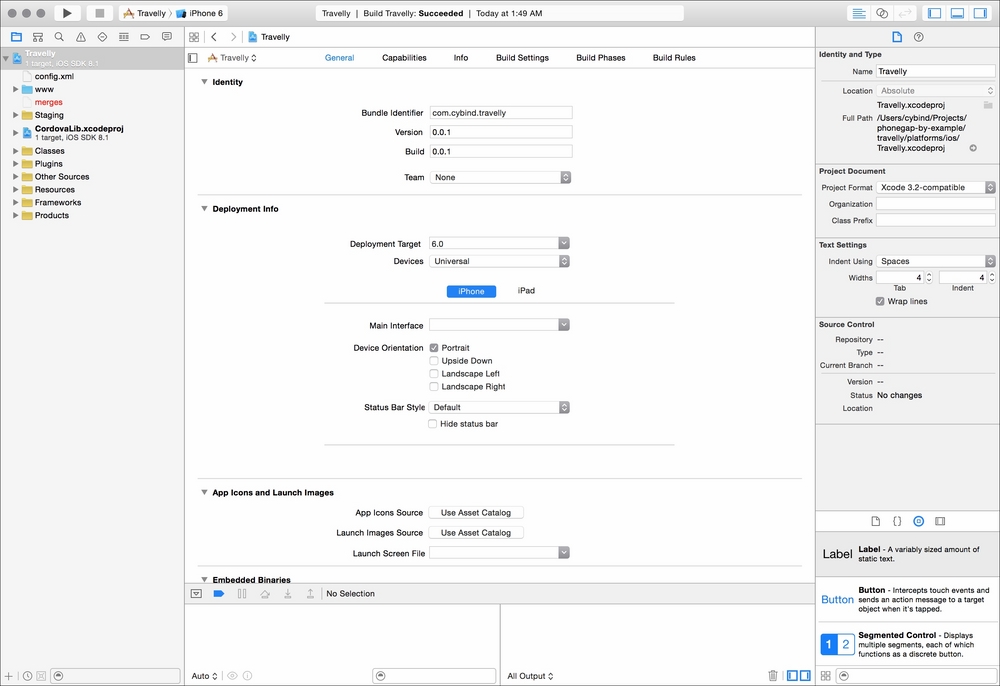Screen dimensions: 1000x686
Task: Uncheck the Portrait orientation
Action: point(434,347)
